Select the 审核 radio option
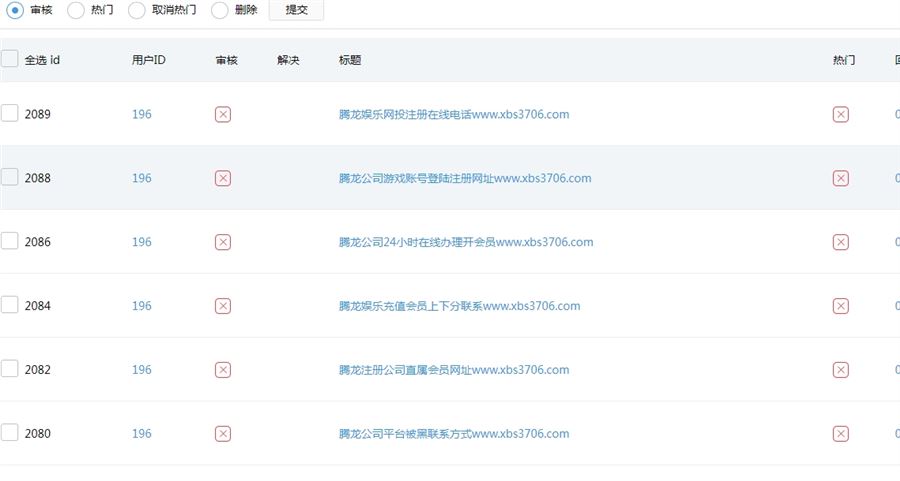The image size is (900, 481). point(16,10)
